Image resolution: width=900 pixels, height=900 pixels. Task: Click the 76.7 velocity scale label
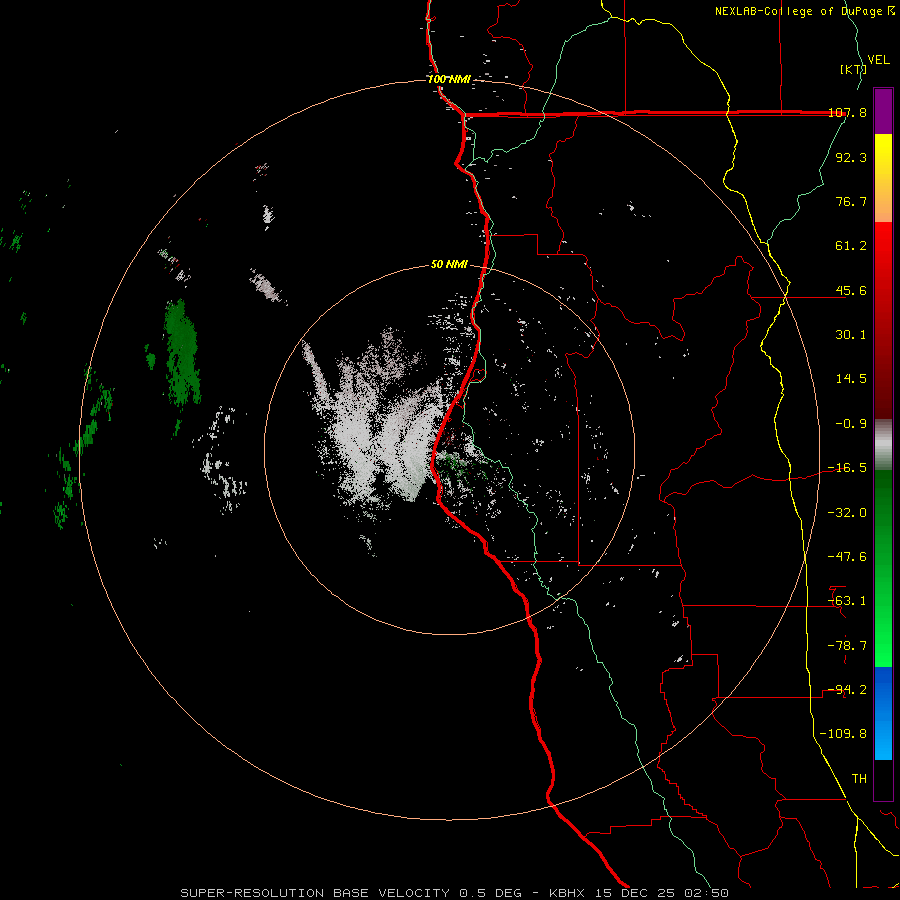(851, 201)
